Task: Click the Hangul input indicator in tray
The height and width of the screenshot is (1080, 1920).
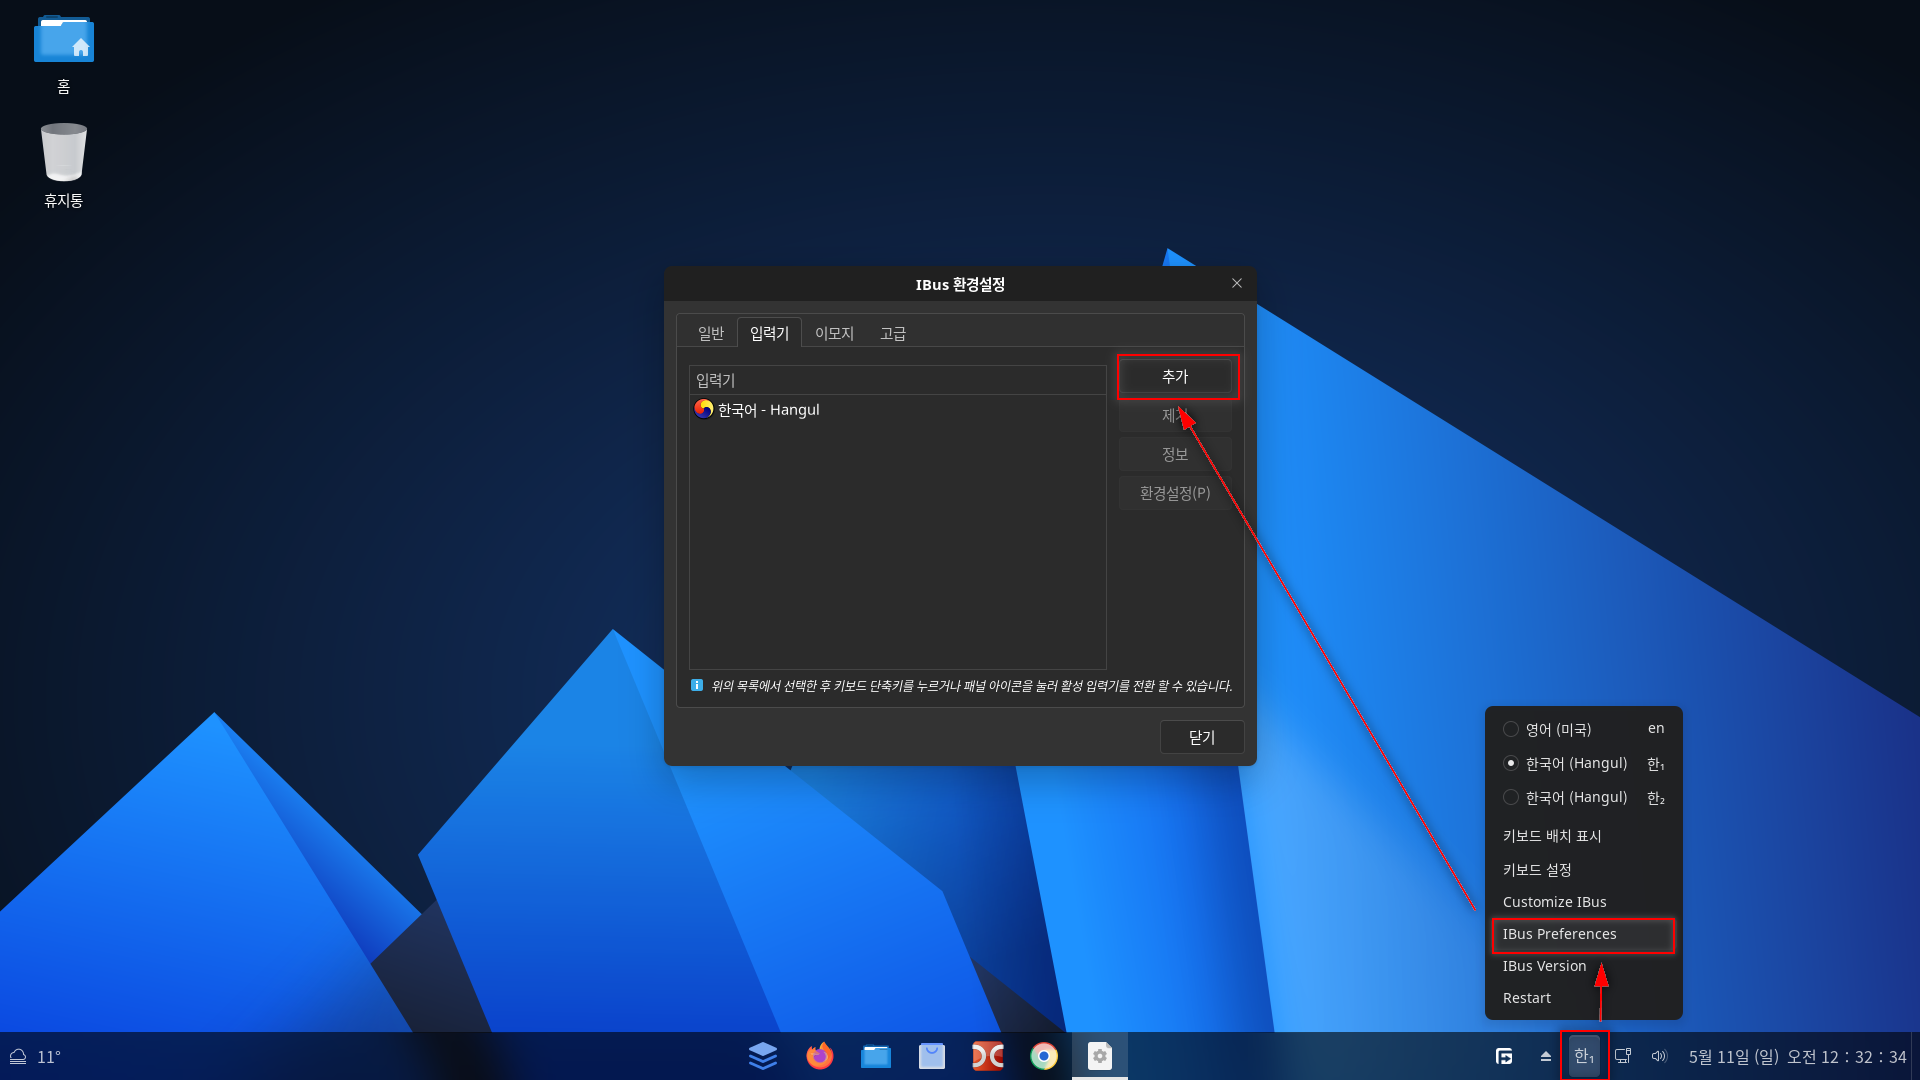Action: pos(1584,1056)
